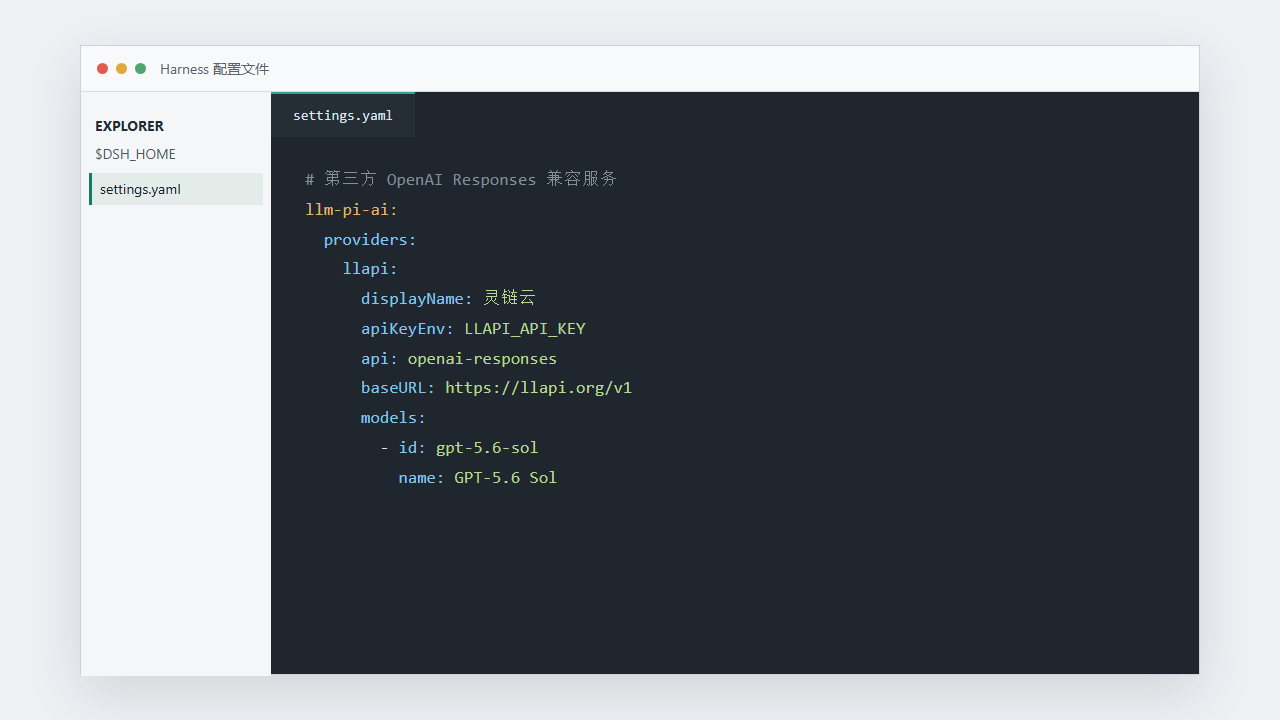Click the baseURL key
Image resolution: width=1280 pixels, height=720 pixels.
pos(393,388)
